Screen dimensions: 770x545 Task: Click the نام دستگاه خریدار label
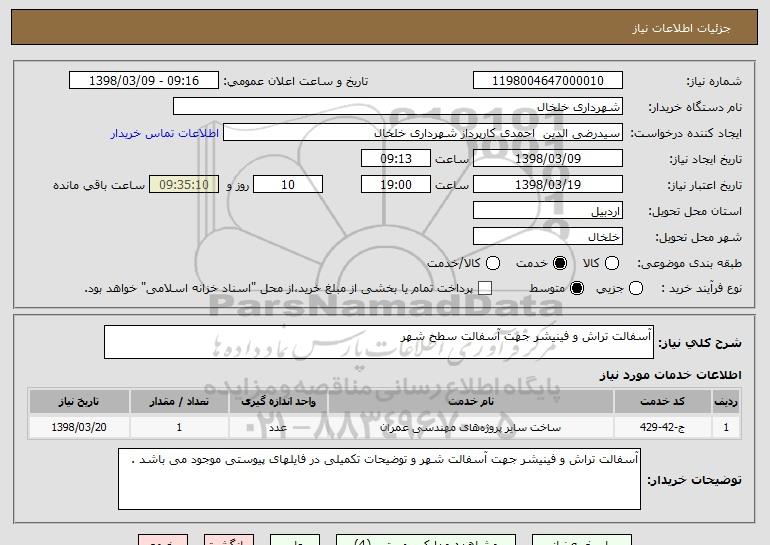point(695,107)
